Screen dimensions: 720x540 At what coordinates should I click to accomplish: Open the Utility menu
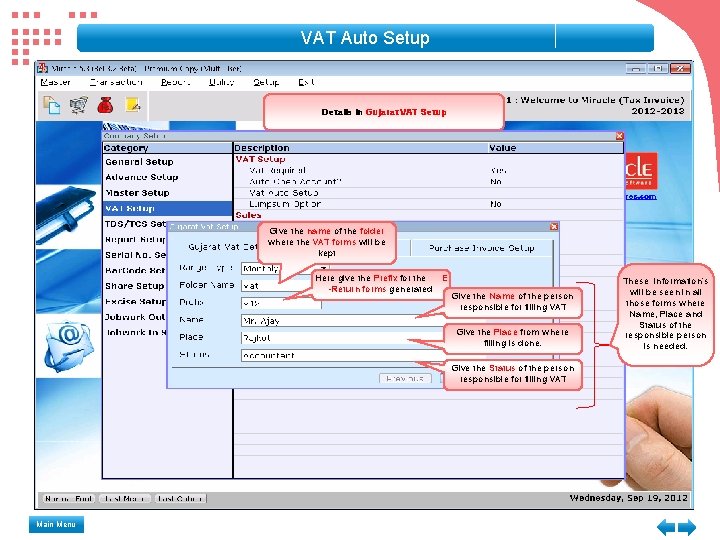(221, 82)
